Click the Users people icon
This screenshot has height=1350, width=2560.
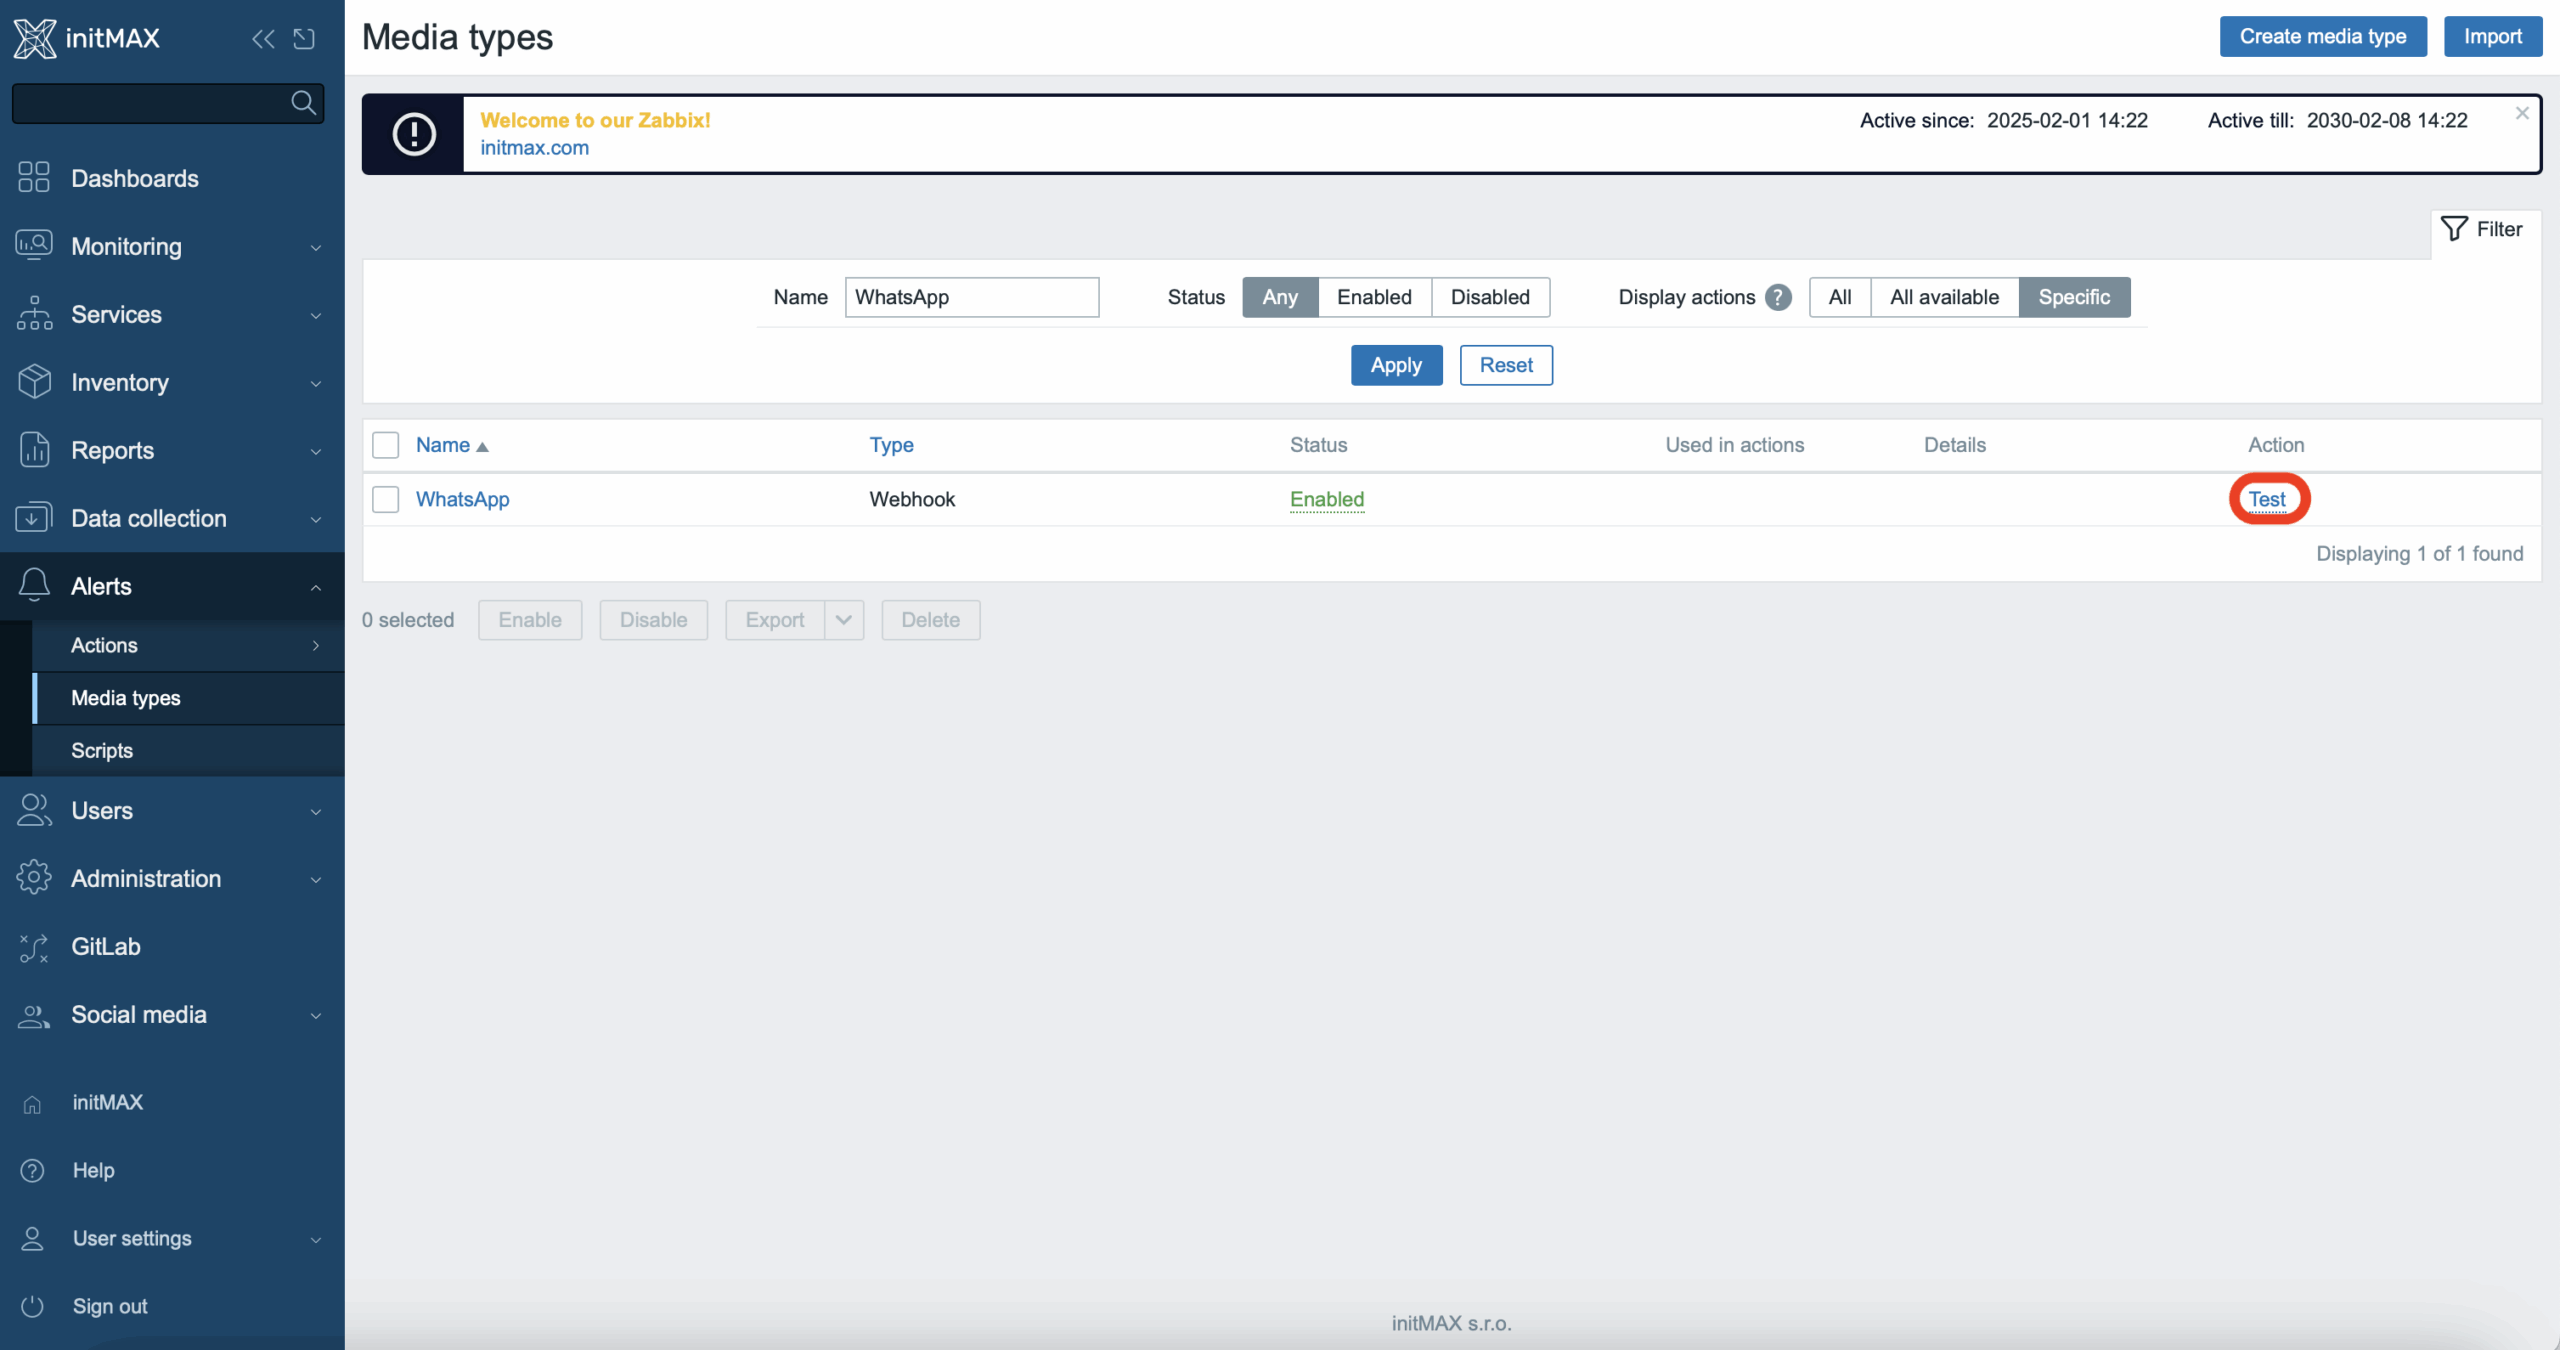34,810
